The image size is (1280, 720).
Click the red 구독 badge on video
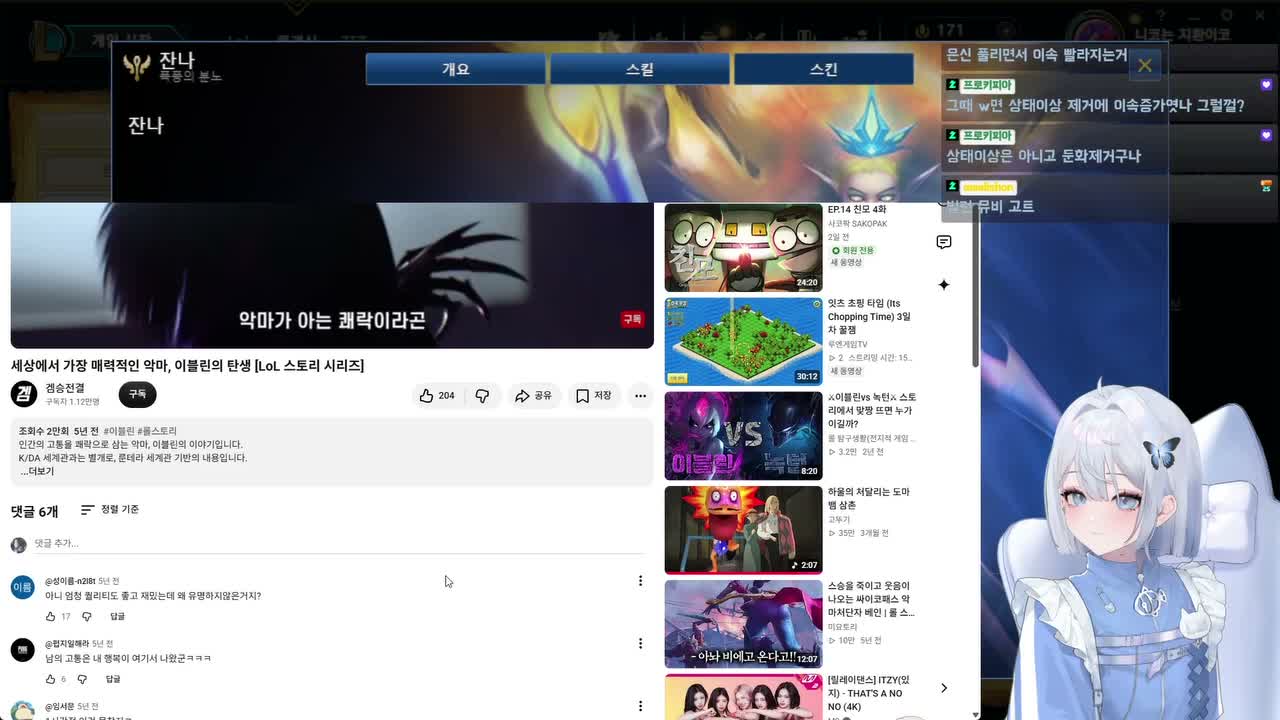coord(632,319)
